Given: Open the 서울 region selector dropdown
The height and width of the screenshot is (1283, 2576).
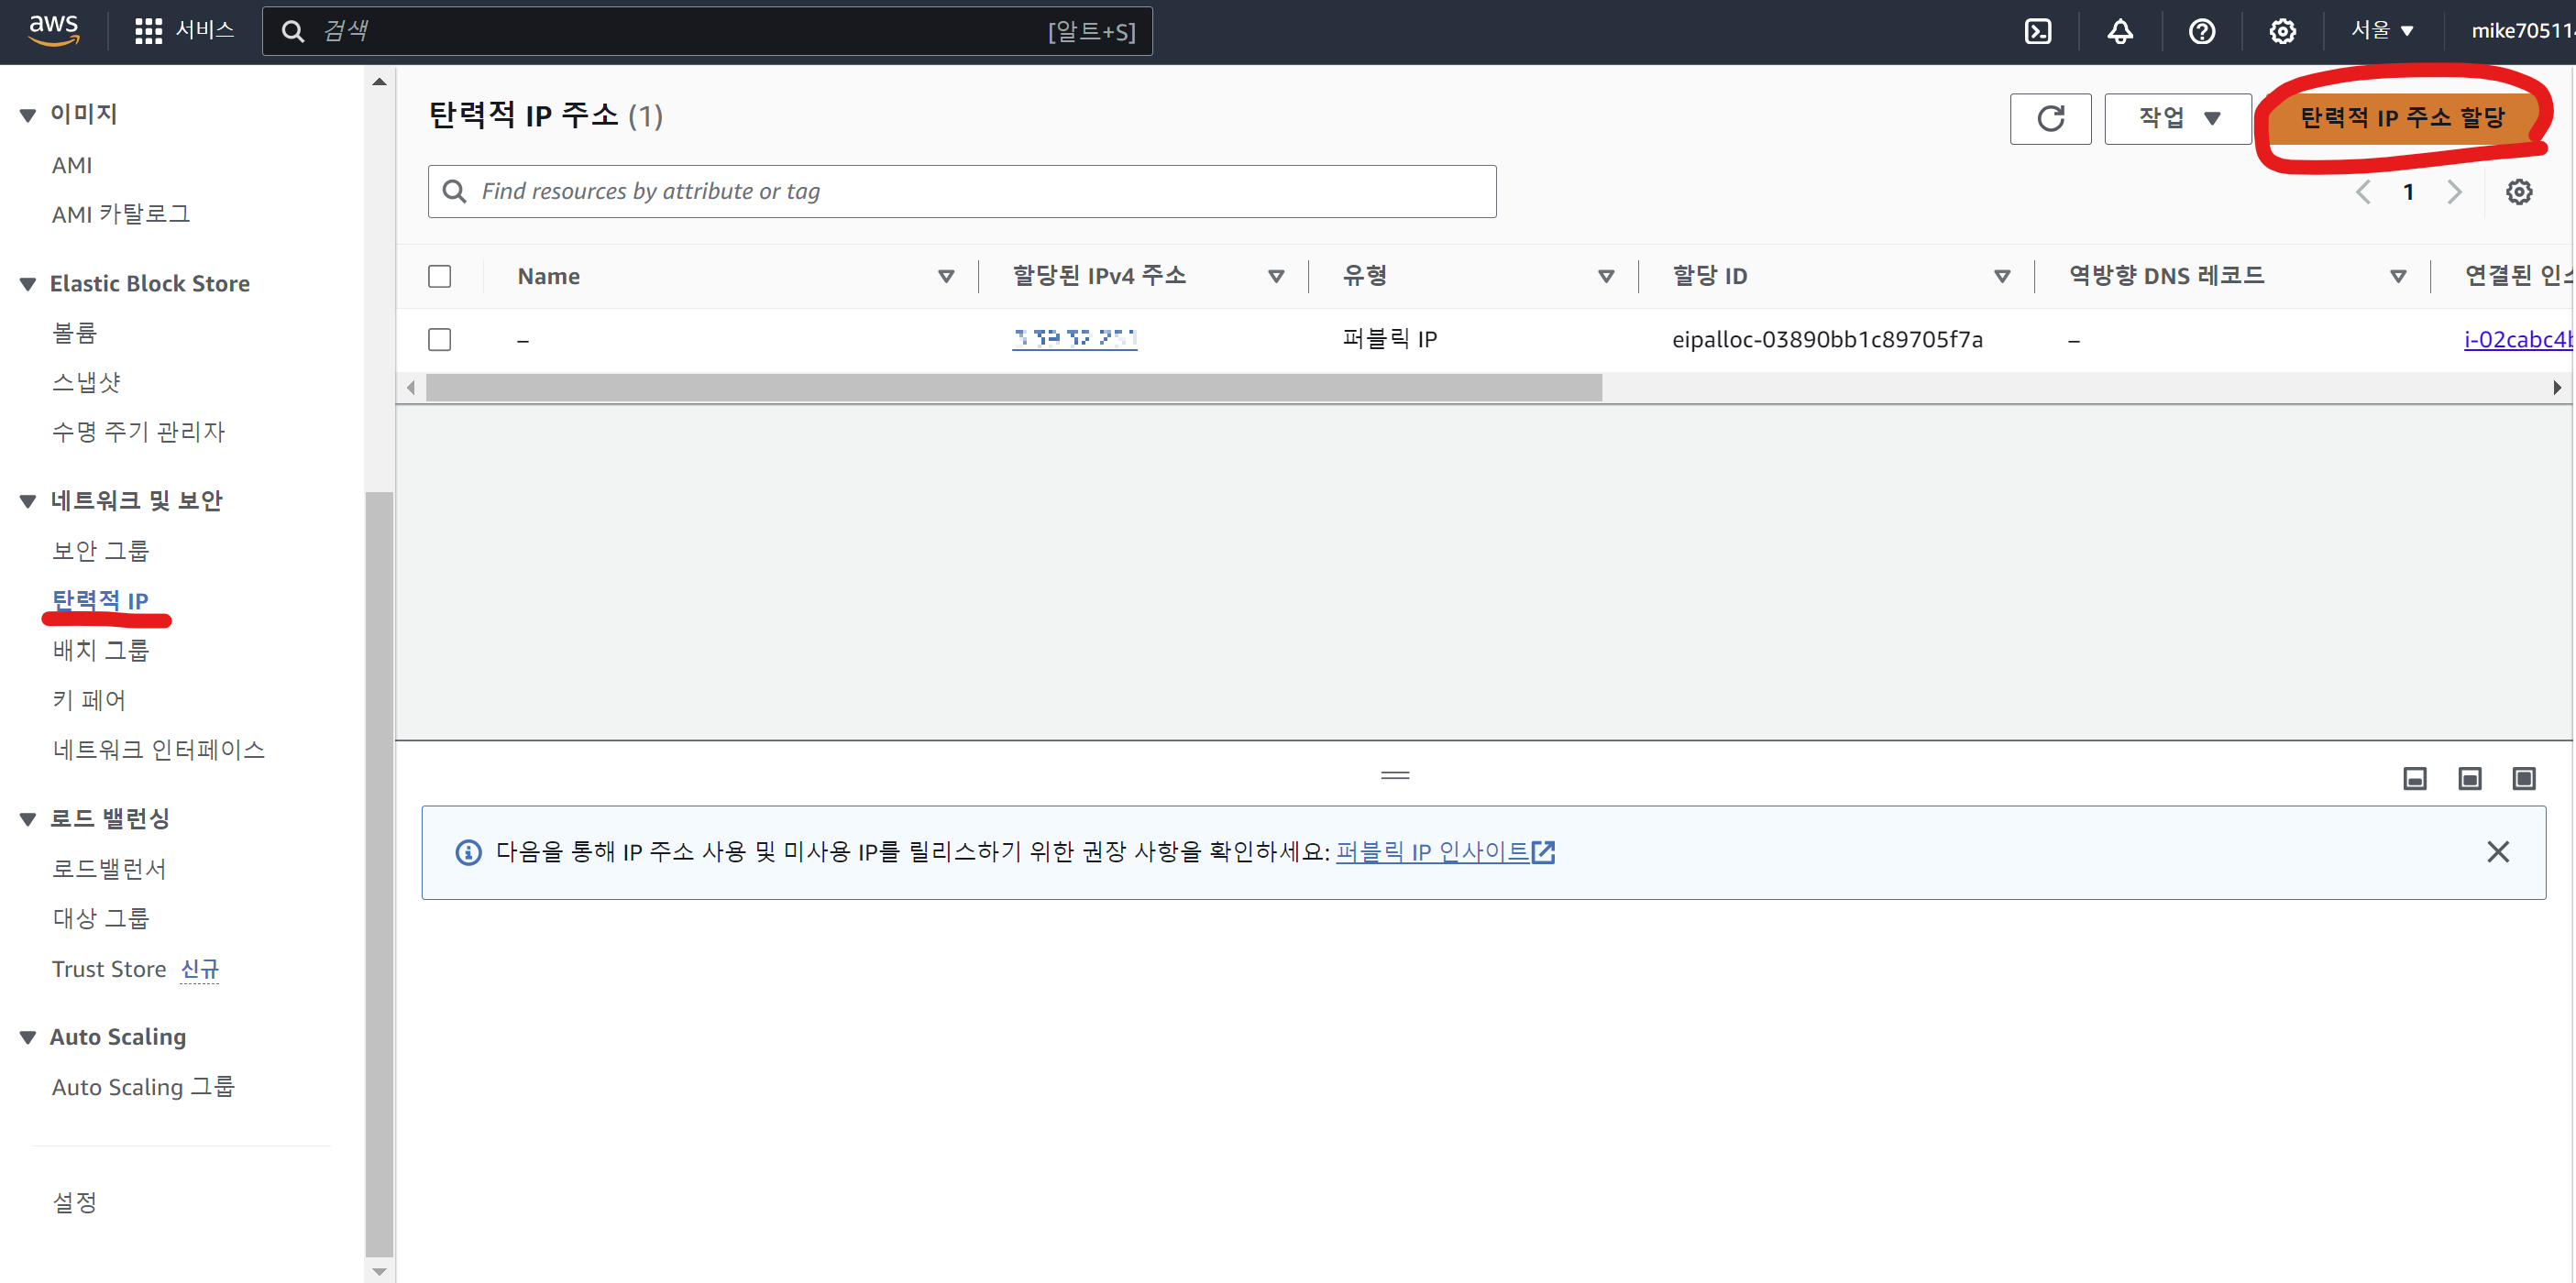Looking at the screenshot, I should click(x=2382, y=30).
